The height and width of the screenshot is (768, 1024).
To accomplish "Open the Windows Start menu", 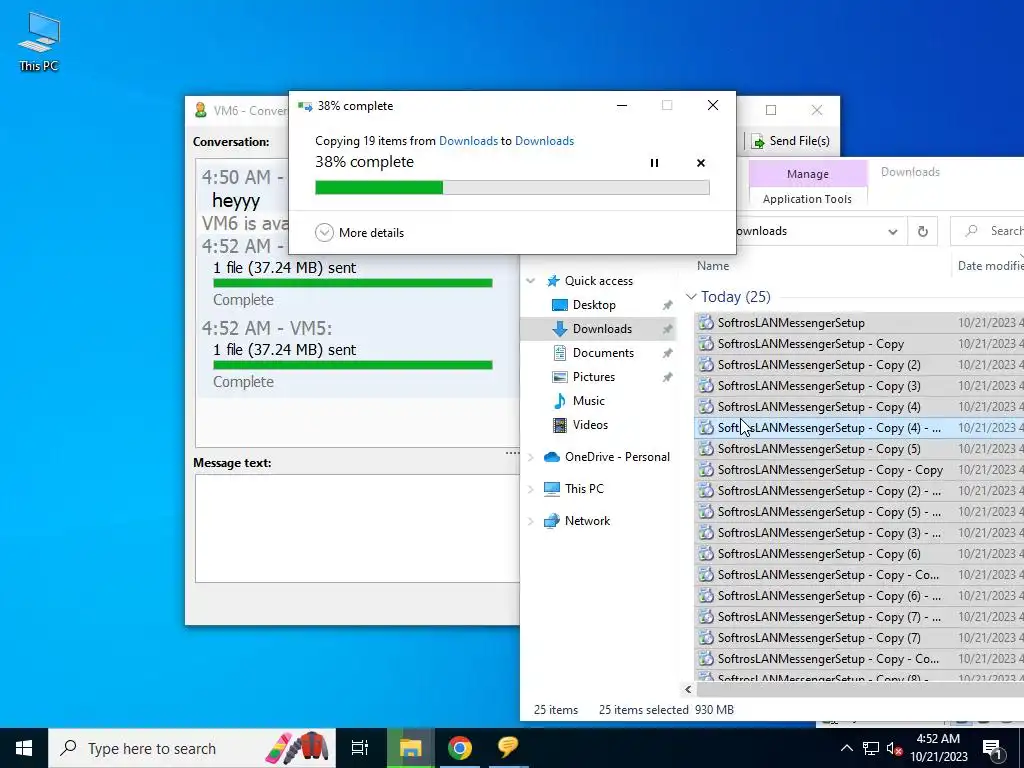I will click(x=24, y=748).
